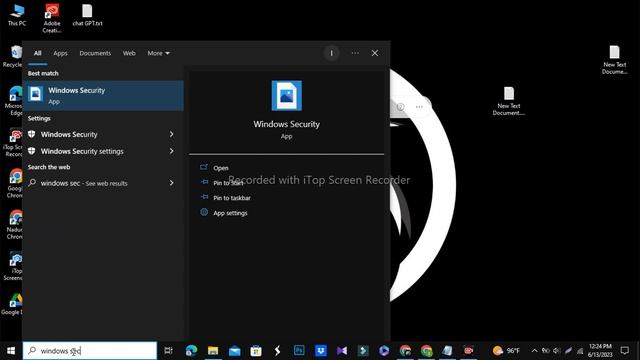640x360 pixels.
Task: Open the Mail app from the taskbar
Action: point(234,351)
